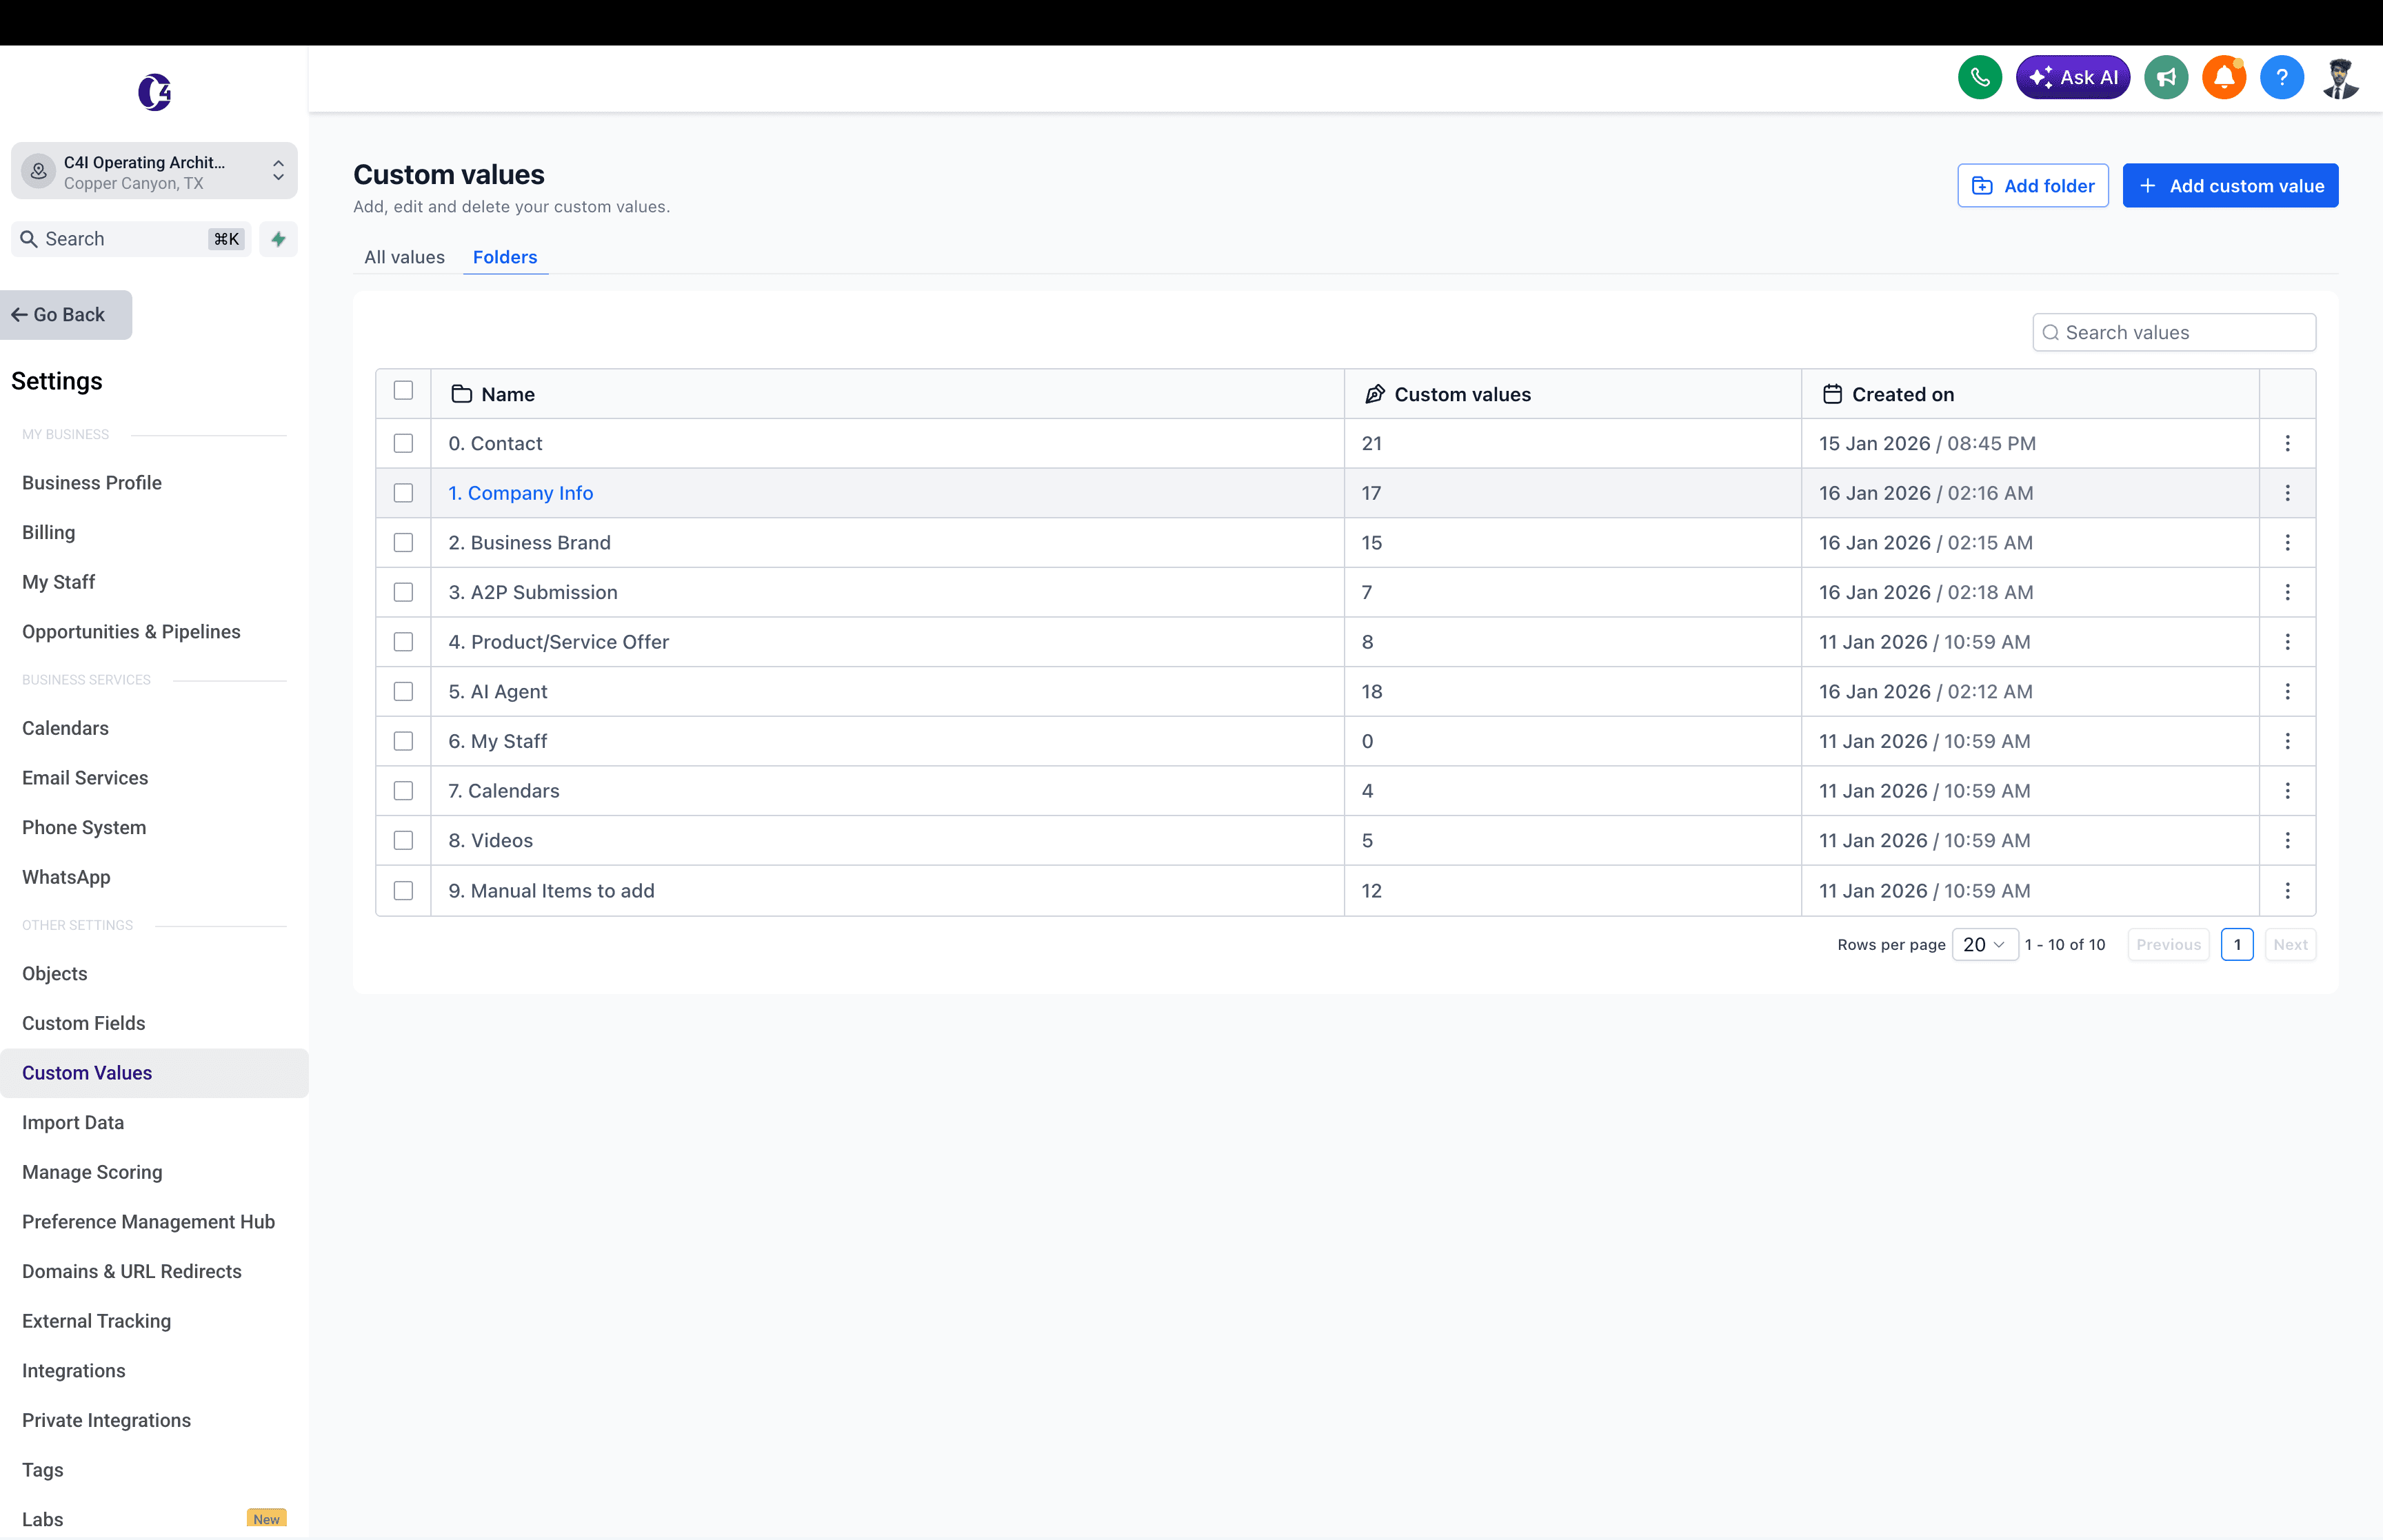2383x1540 pixels.
Task: Open row actions for 0. Contact
Action: 2287,443
